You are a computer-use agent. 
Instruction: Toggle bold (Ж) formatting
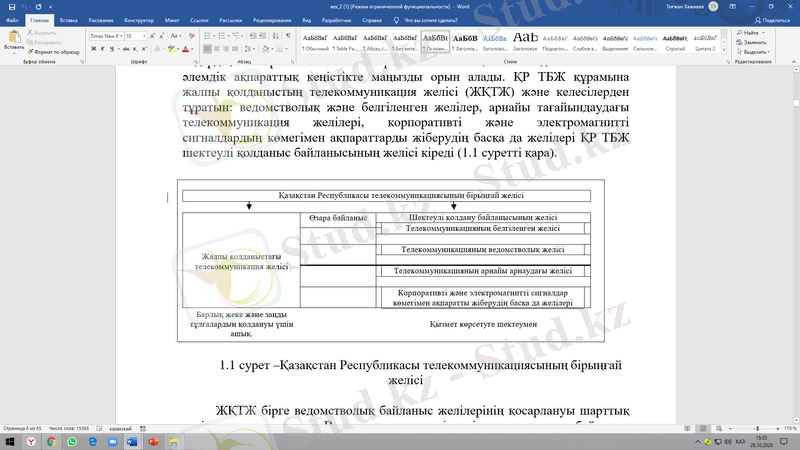point(93,48)
